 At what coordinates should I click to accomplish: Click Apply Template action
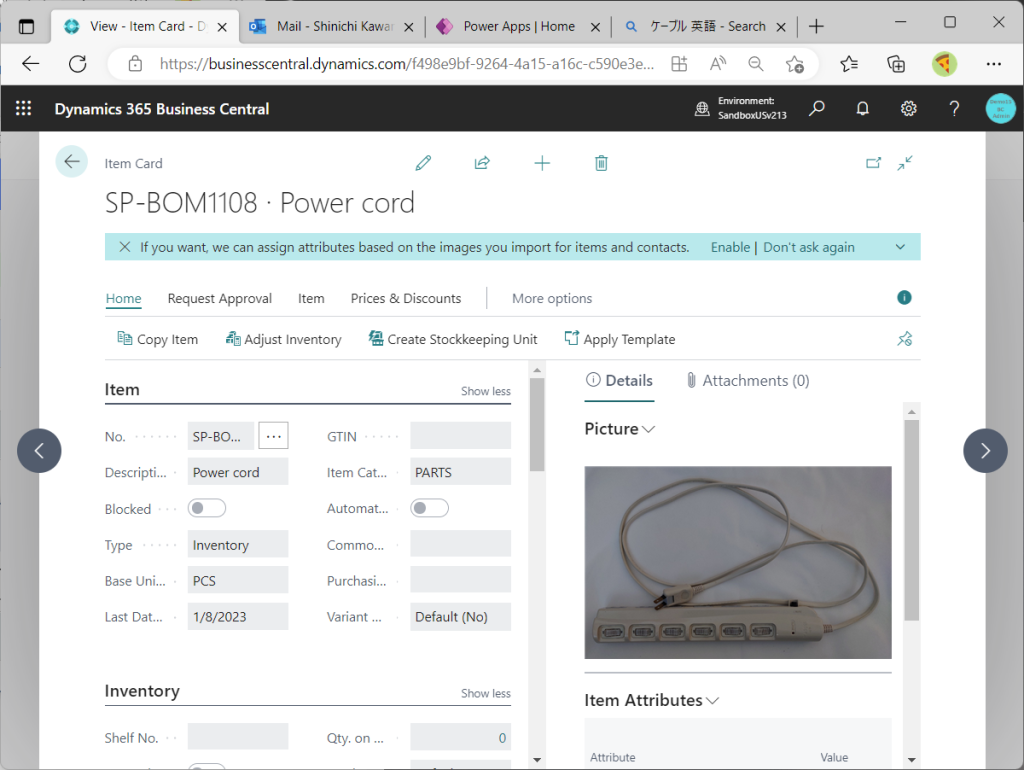click(620, 339)
